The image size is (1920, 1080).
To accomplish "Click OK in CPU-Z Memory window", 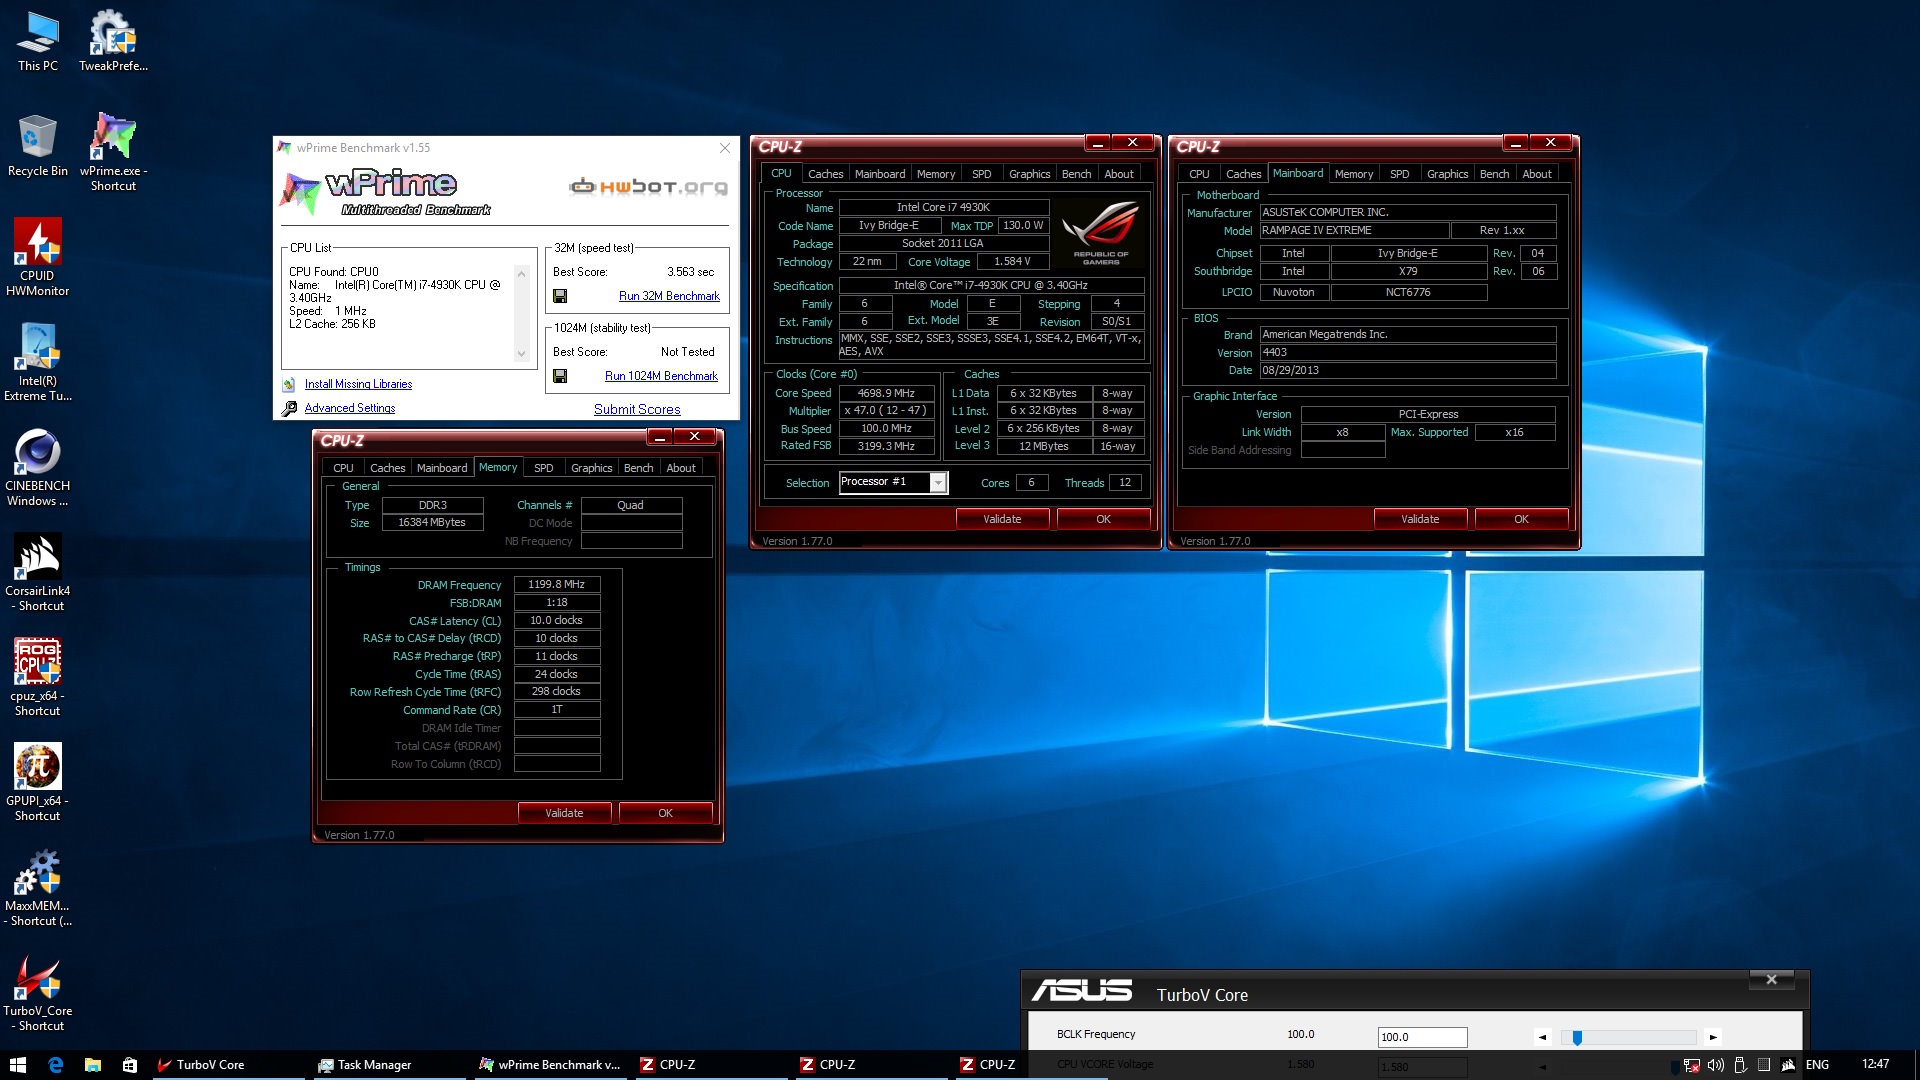I will click(665, 813).
